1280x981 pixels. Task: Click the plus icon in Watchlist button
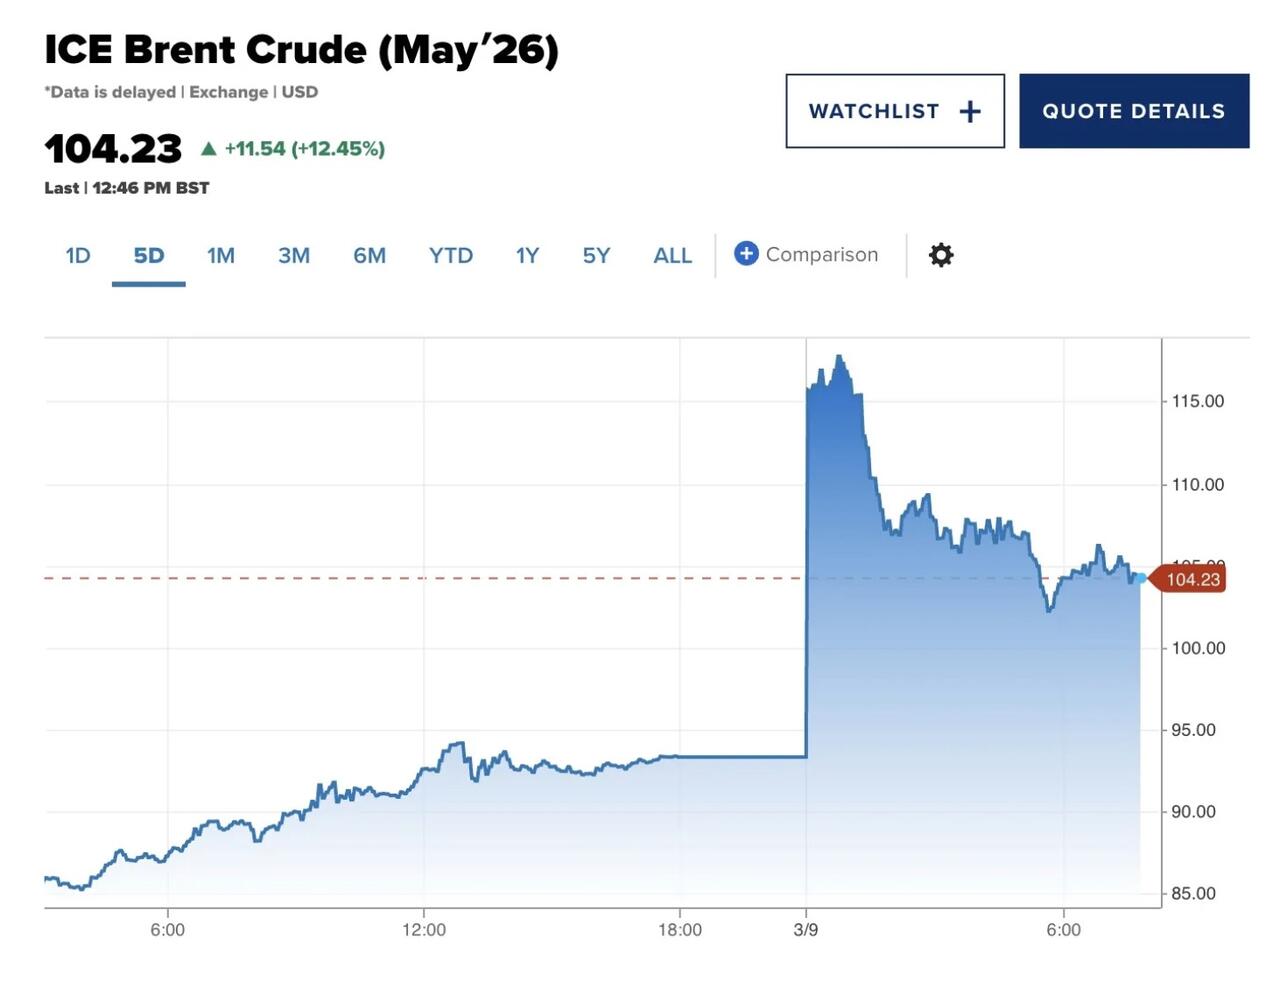[969, 111]
